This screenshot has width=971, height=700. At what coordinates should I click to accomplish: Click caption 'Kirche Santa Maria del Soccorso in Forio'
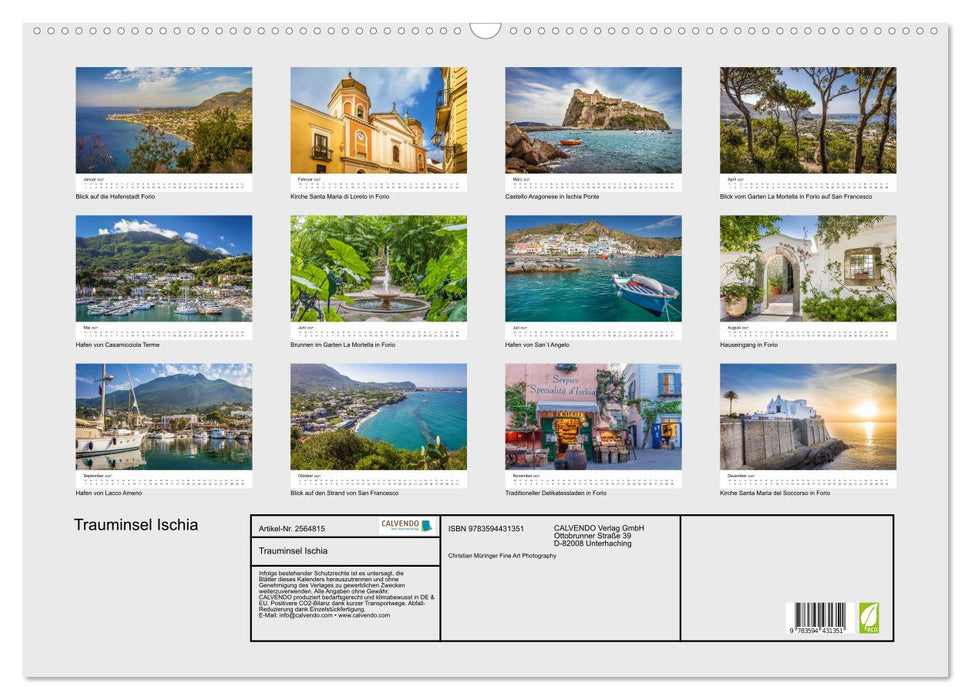[775, 493]
